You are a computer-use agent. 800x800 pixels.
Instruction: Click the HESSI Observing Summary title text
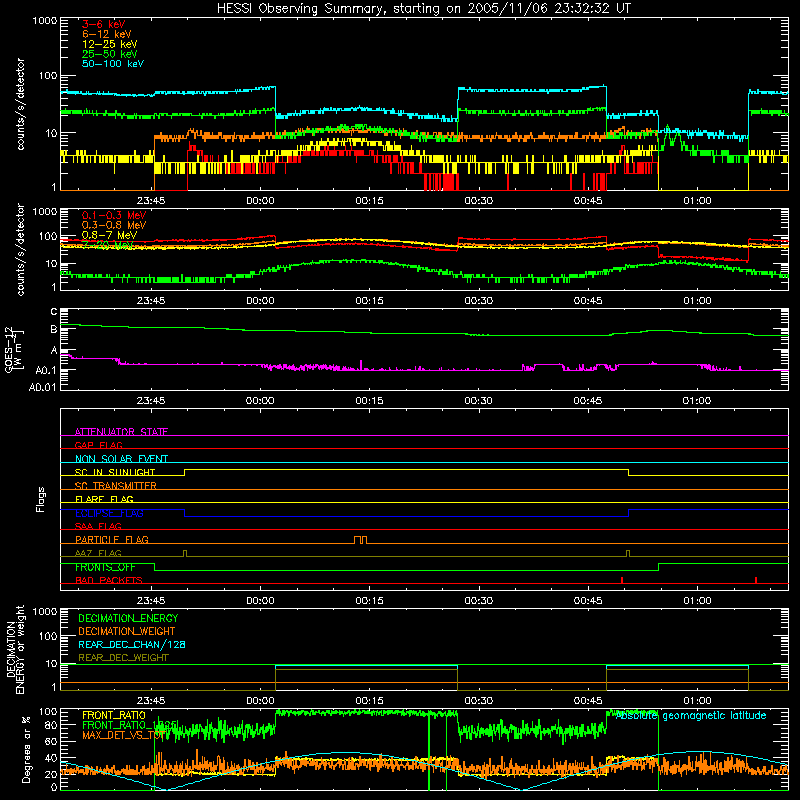click(423, 9)
